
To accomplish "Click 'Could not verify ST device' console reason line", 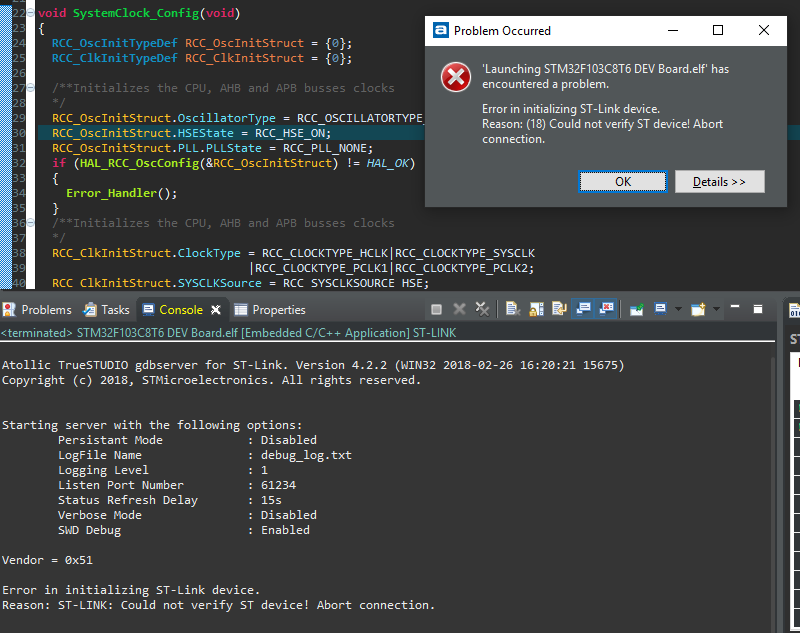I will 218,605.
